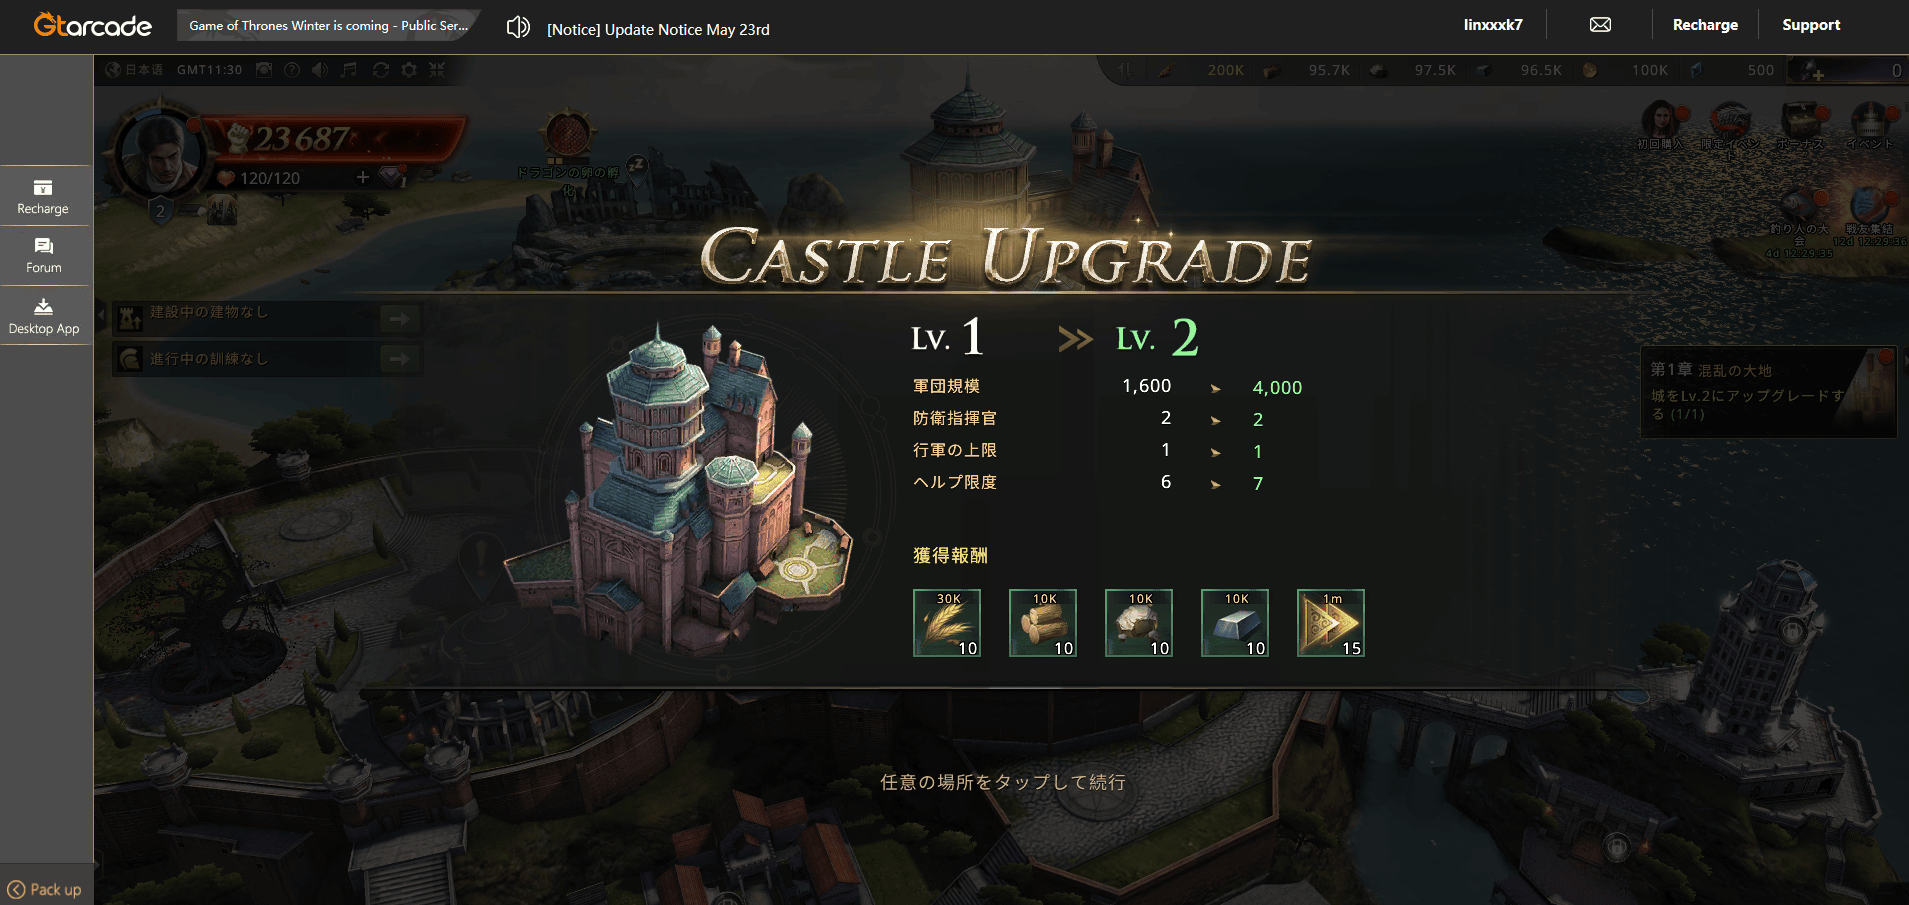The height and width of the screenshot is (905, 1909).
Task: Open the Game of Thrones server dropdown
Action: pyautogui.click(x=328, y=25)
